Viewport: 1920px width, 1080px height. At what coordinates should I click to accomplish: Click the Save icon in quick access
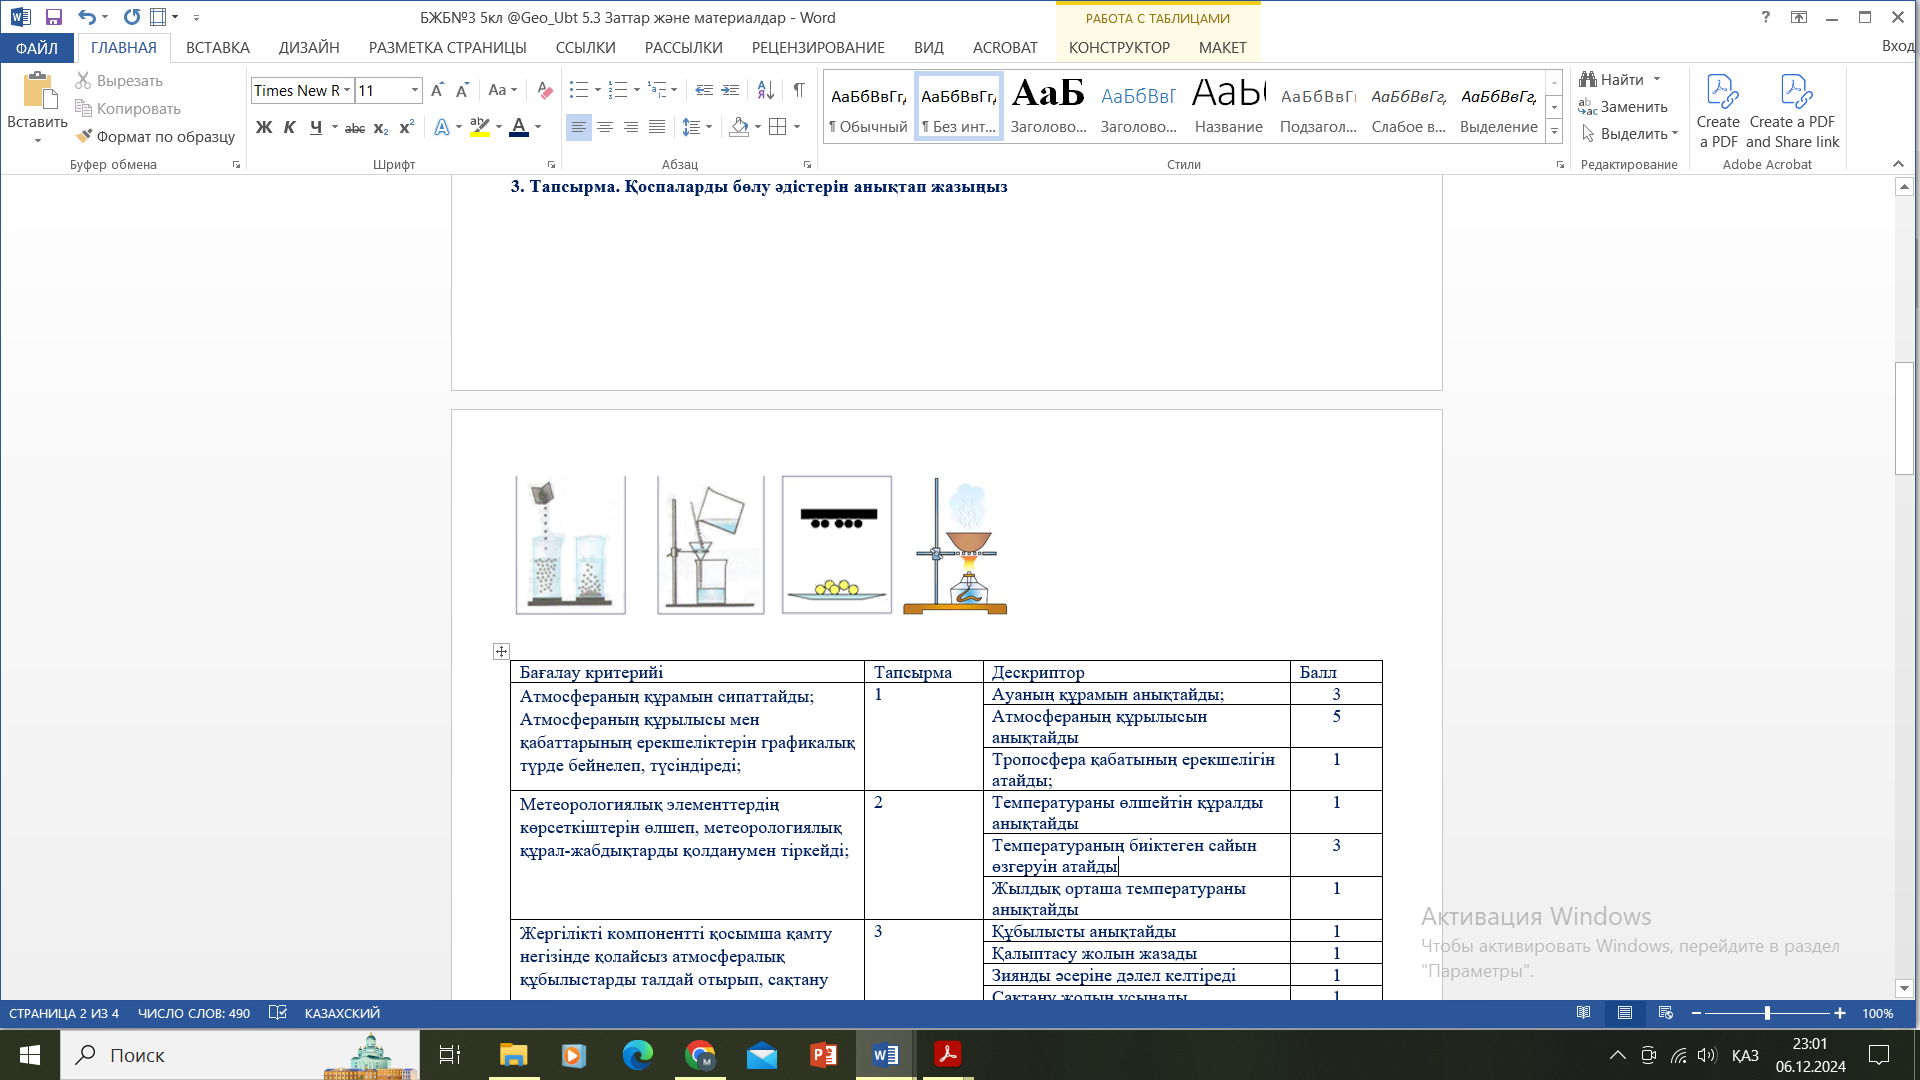(54, 17)
